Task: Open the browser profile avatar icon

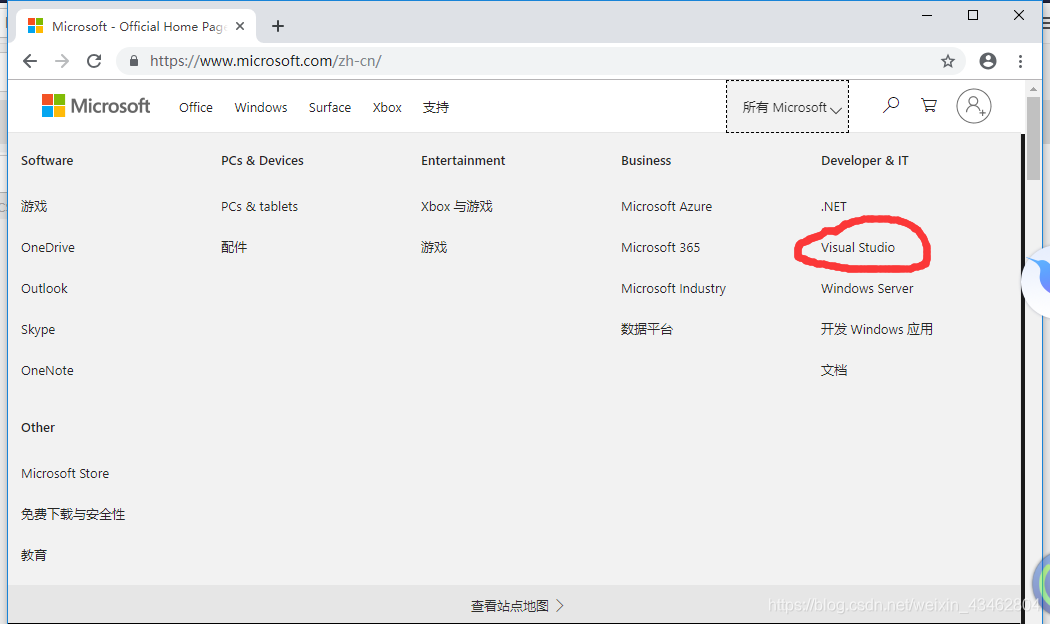Action: click(x=988, y=61)
